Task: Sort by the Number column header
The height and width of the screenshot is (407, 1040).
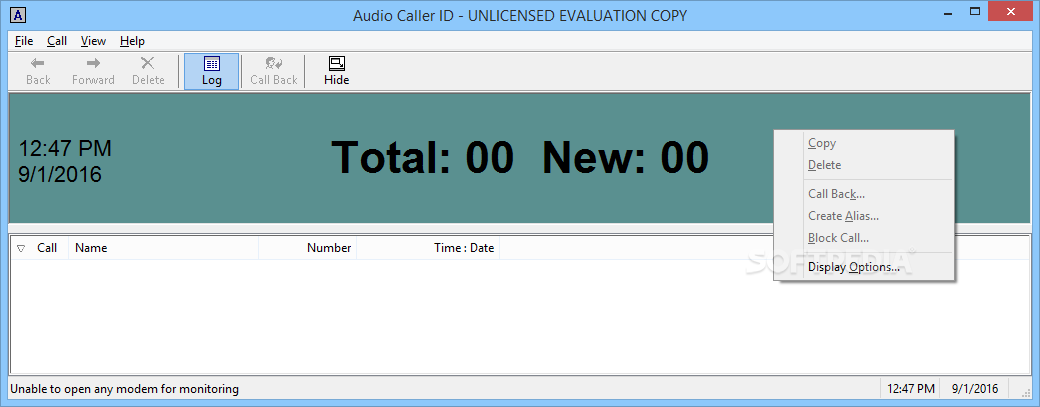Action: point(308,248)
